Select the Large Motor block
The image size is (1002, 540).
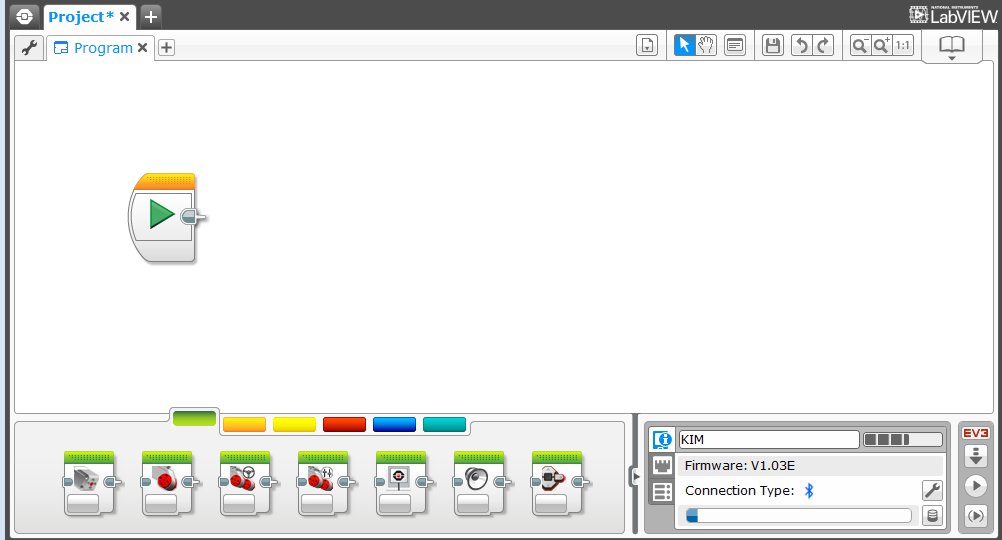166,482
